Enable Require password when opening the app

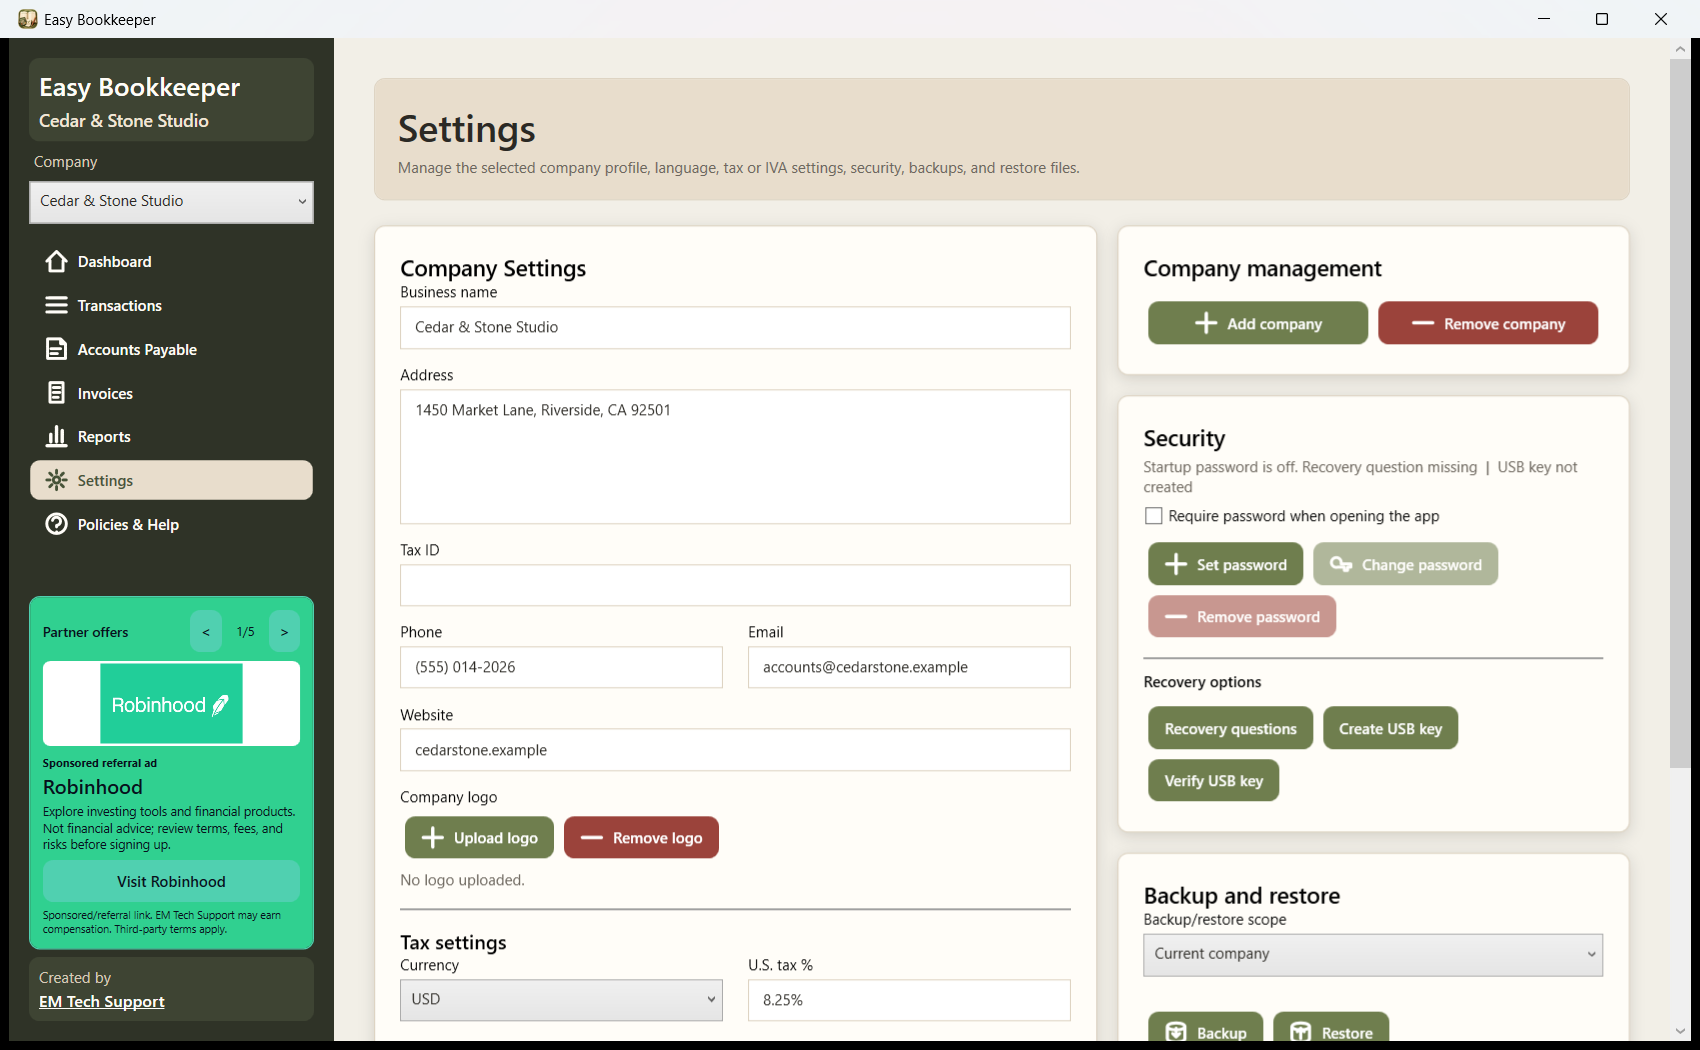point(1154,516)
